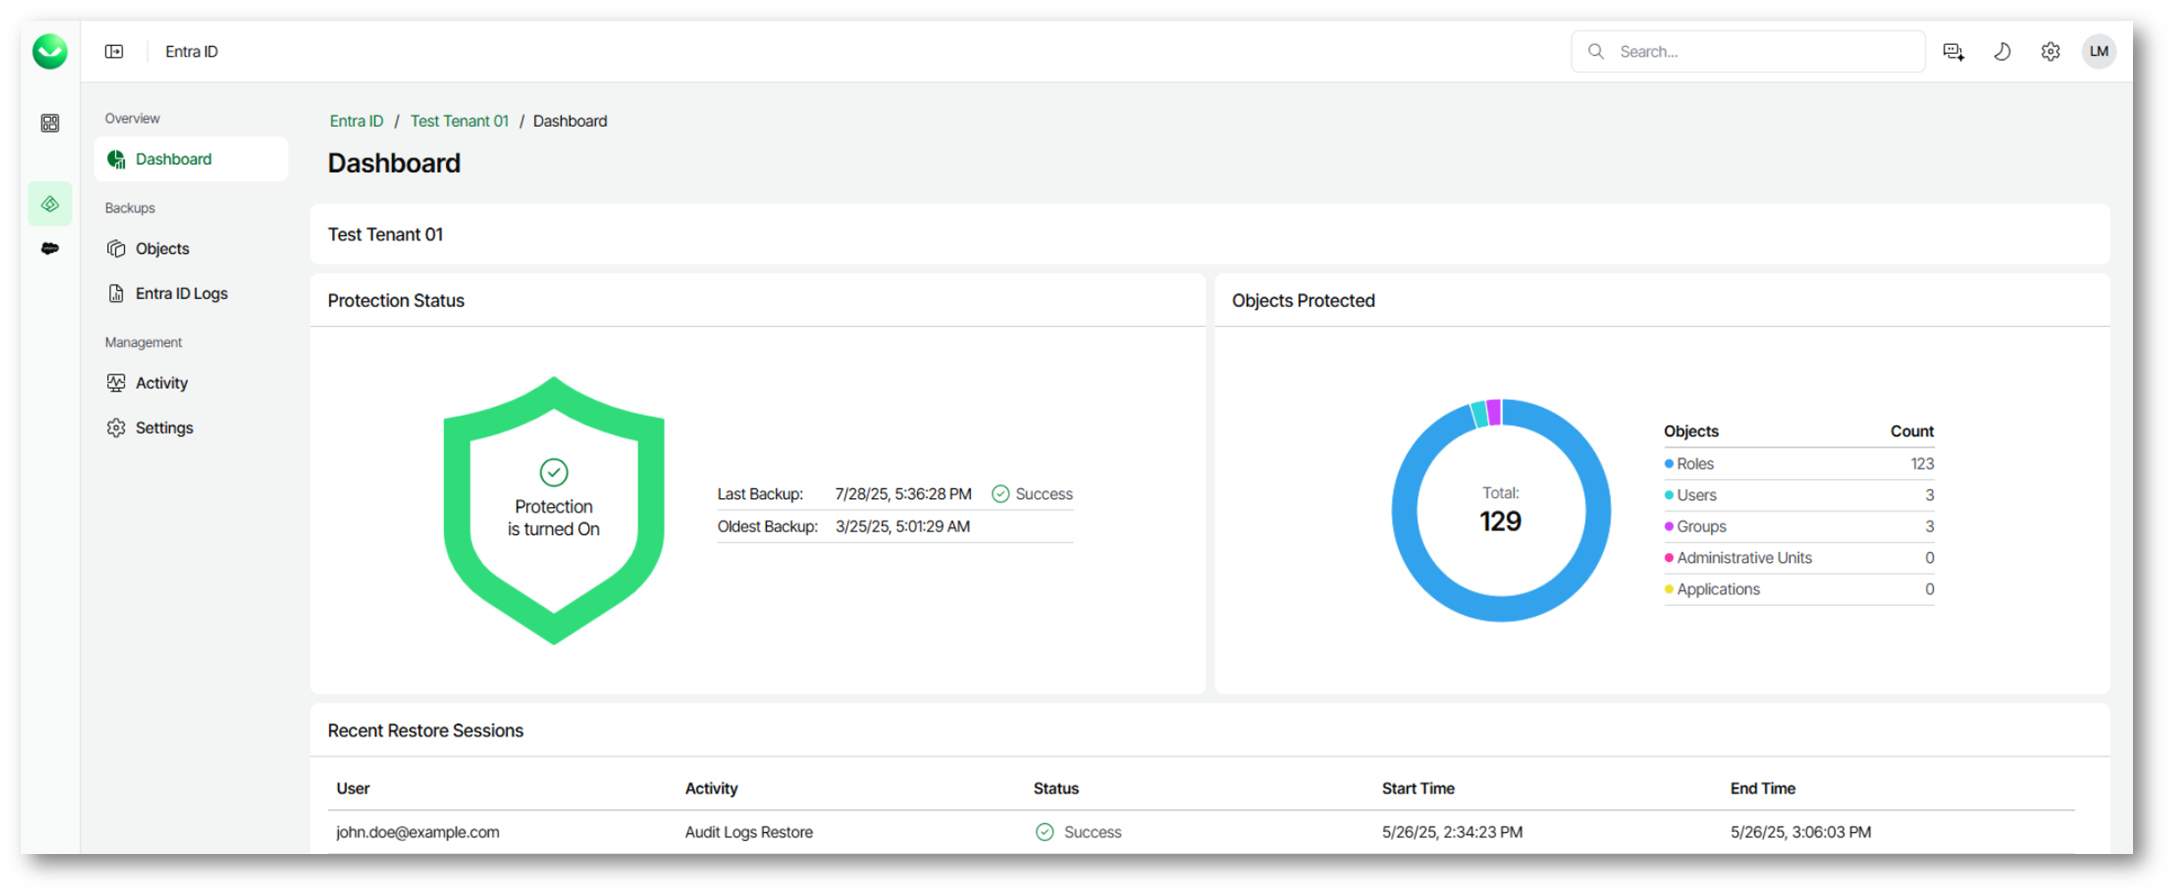
Task: Select the Entra ID diamond icon in rail
Action: point(50,204)
